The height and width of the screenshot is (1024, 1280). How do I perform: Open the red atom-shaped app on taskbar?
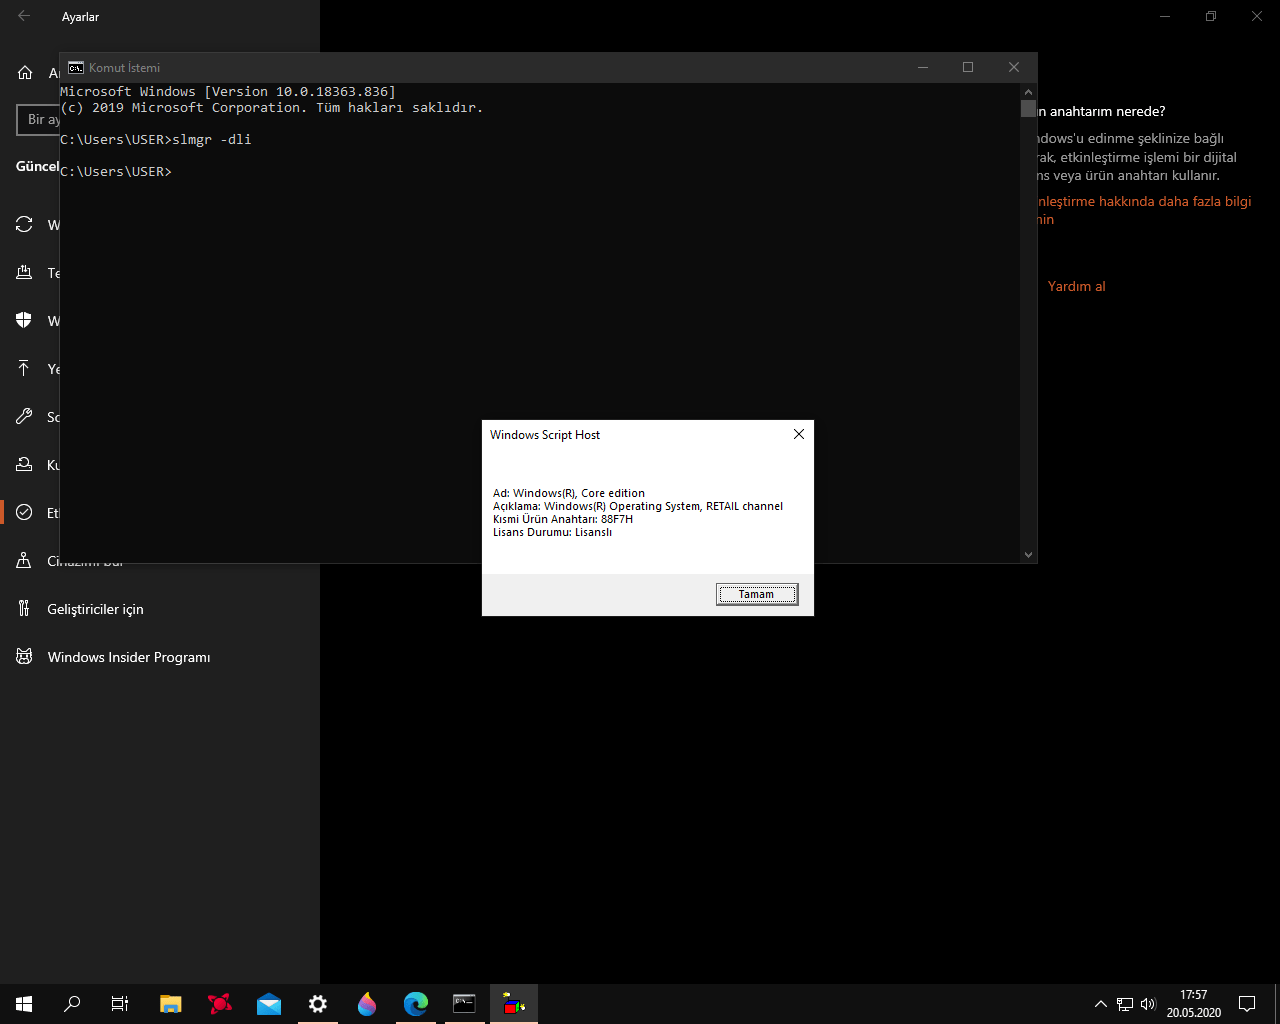pos(220,1004)
